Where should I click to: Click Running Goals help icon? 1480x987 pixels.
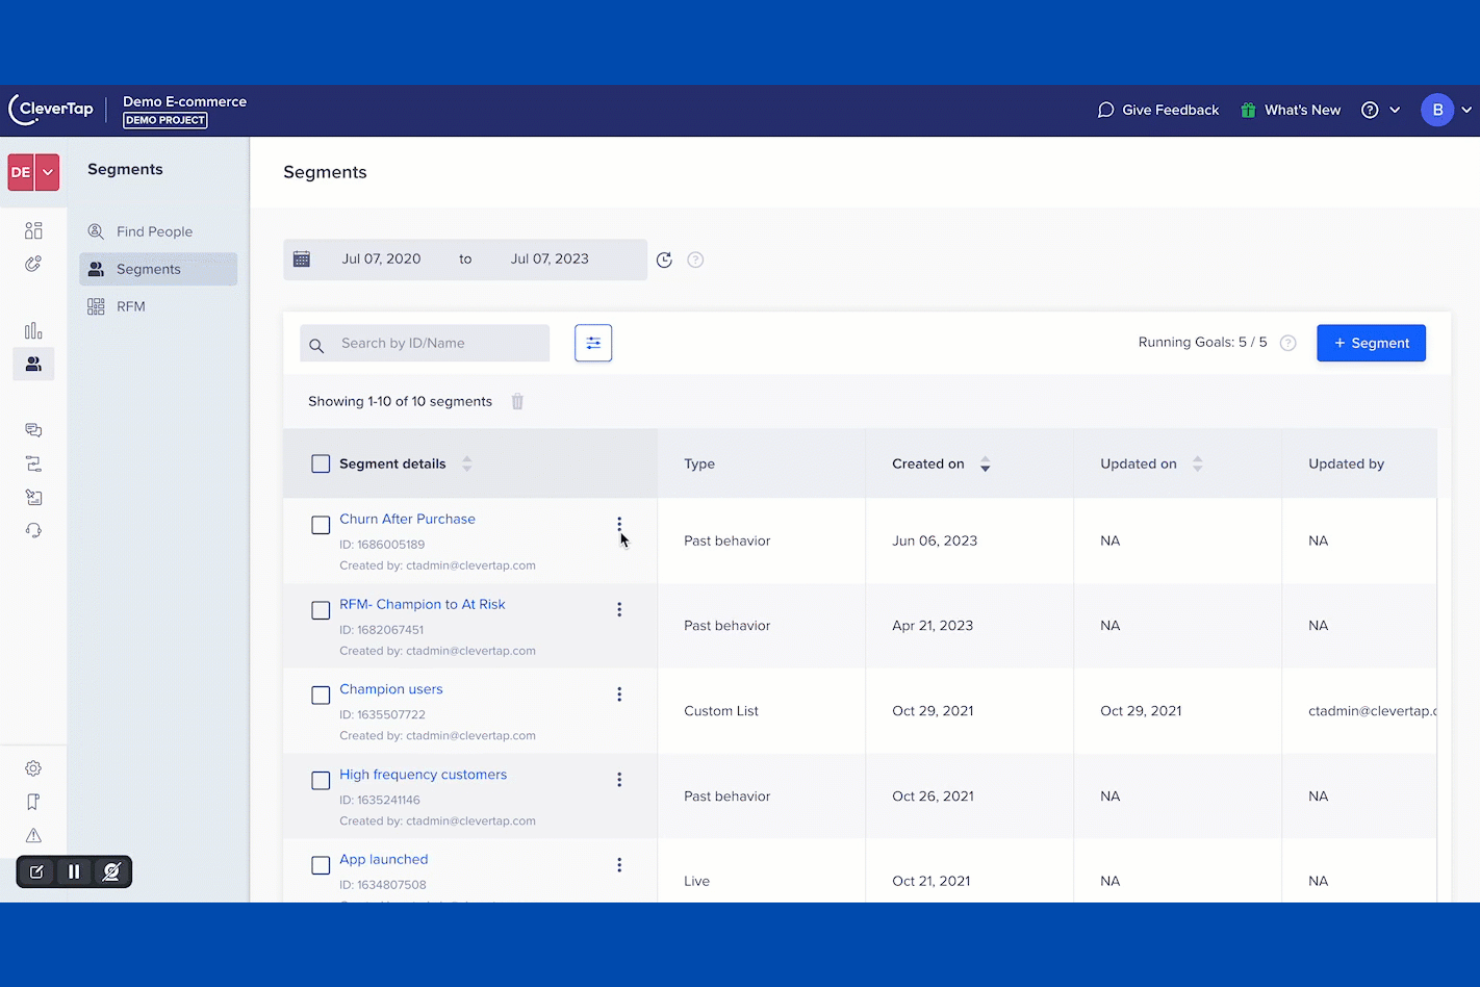[x=1288, y=343]
